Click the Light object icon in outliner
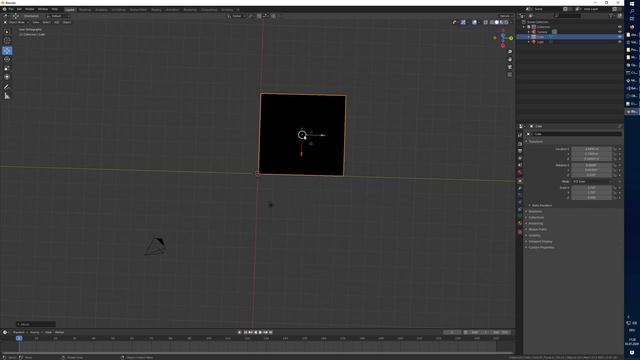 pyautogui.click(x=533, y=42)
